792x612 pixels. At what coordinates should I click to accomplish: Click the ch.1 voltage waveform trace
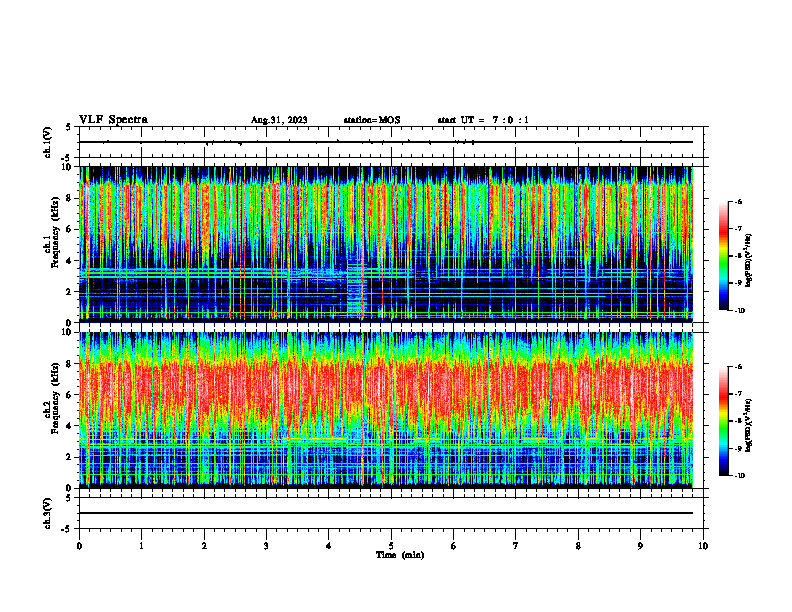[x=386, y=142]
